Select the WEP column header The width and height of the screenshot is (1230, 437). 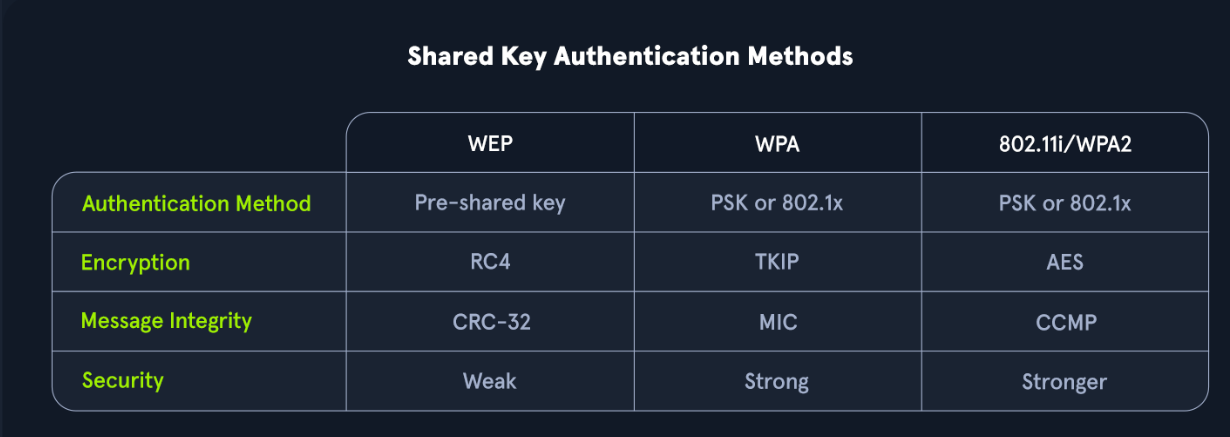point(490,143)
